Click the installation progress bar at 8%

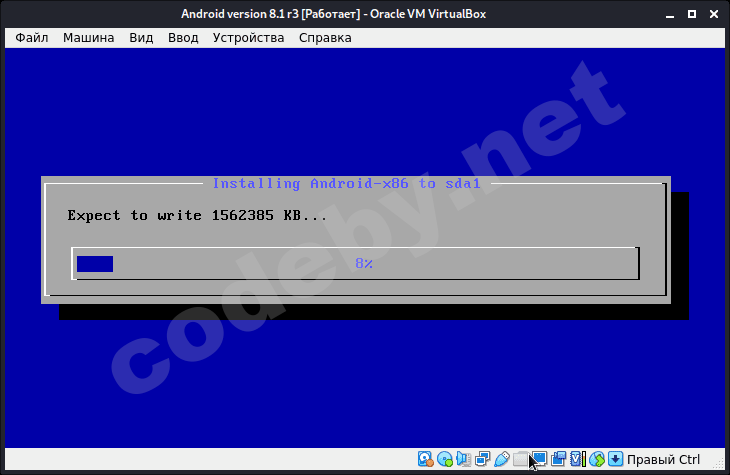click(x=356, y=264)
